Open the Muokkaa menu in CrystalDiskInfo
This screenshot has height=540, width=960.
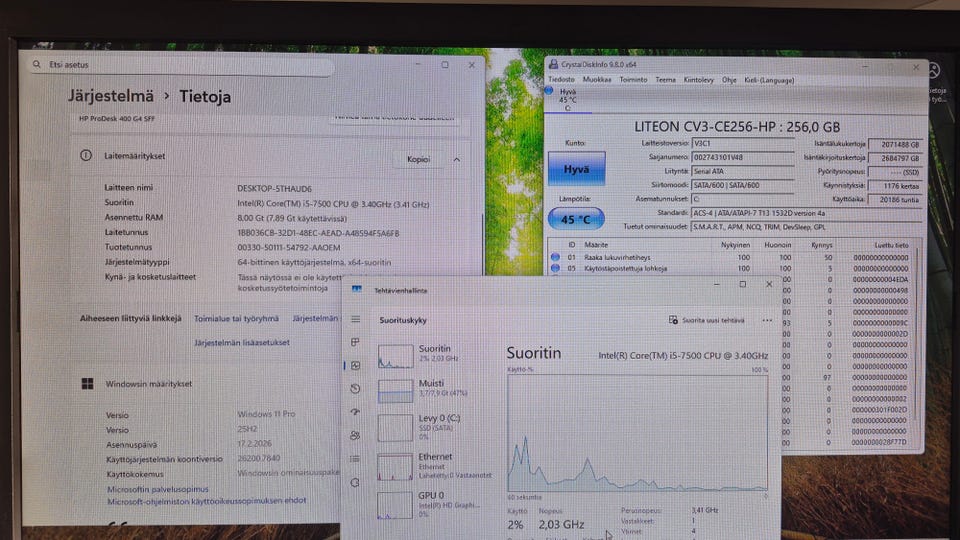click(597, 80)
